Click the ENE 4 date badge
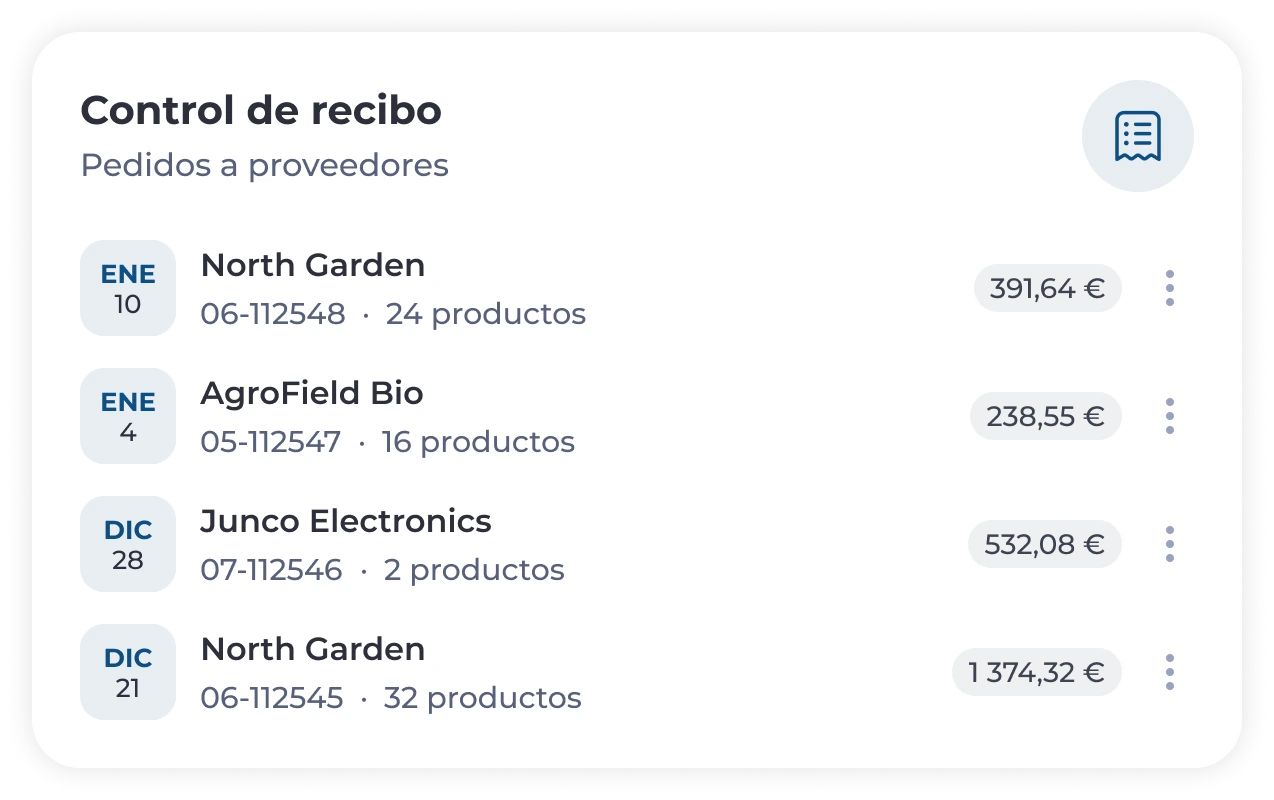 click(x=128, y=416)
